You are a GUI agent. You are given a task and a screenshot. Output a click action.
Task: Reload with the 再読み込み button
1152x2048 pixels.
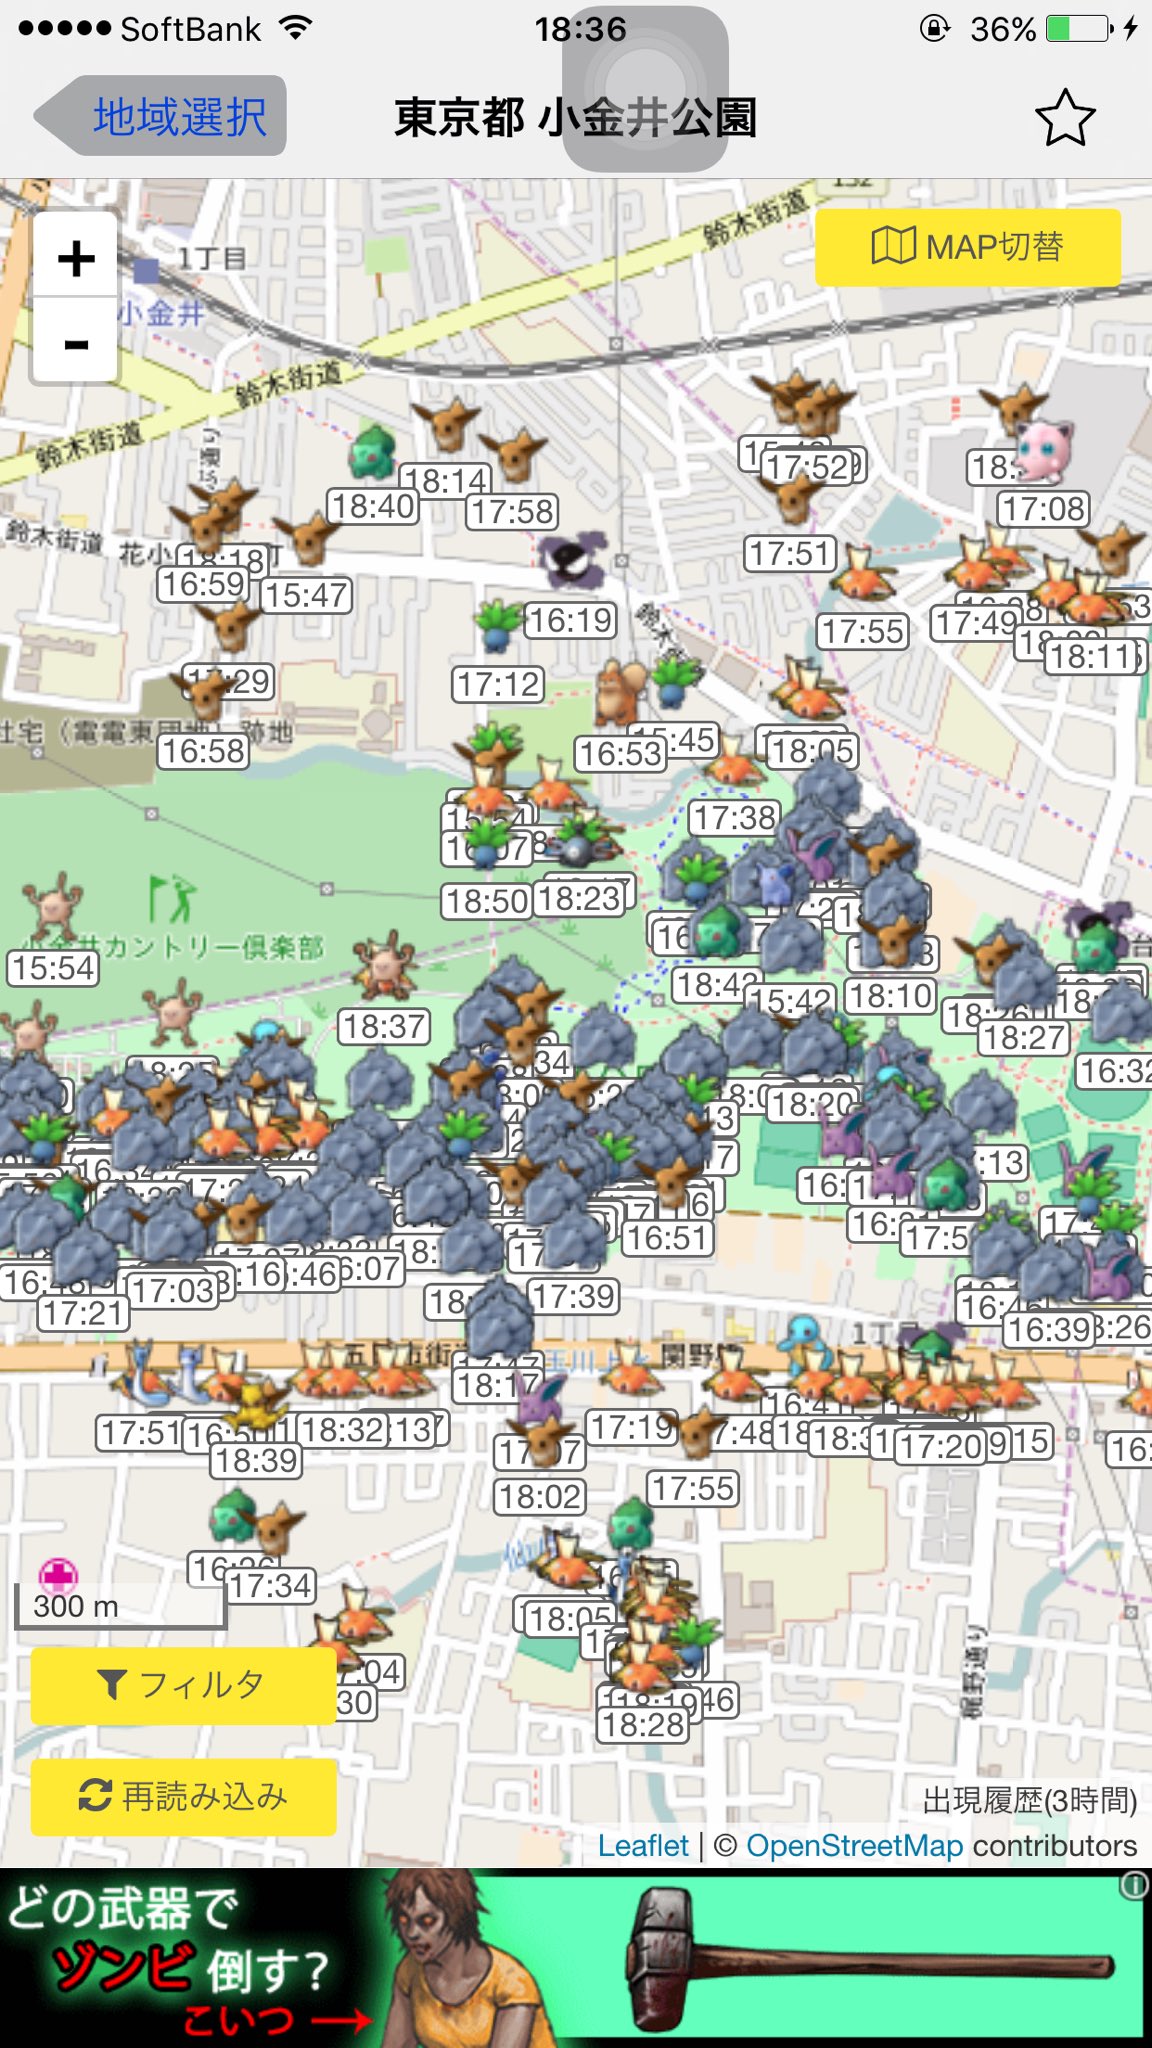183,1797
